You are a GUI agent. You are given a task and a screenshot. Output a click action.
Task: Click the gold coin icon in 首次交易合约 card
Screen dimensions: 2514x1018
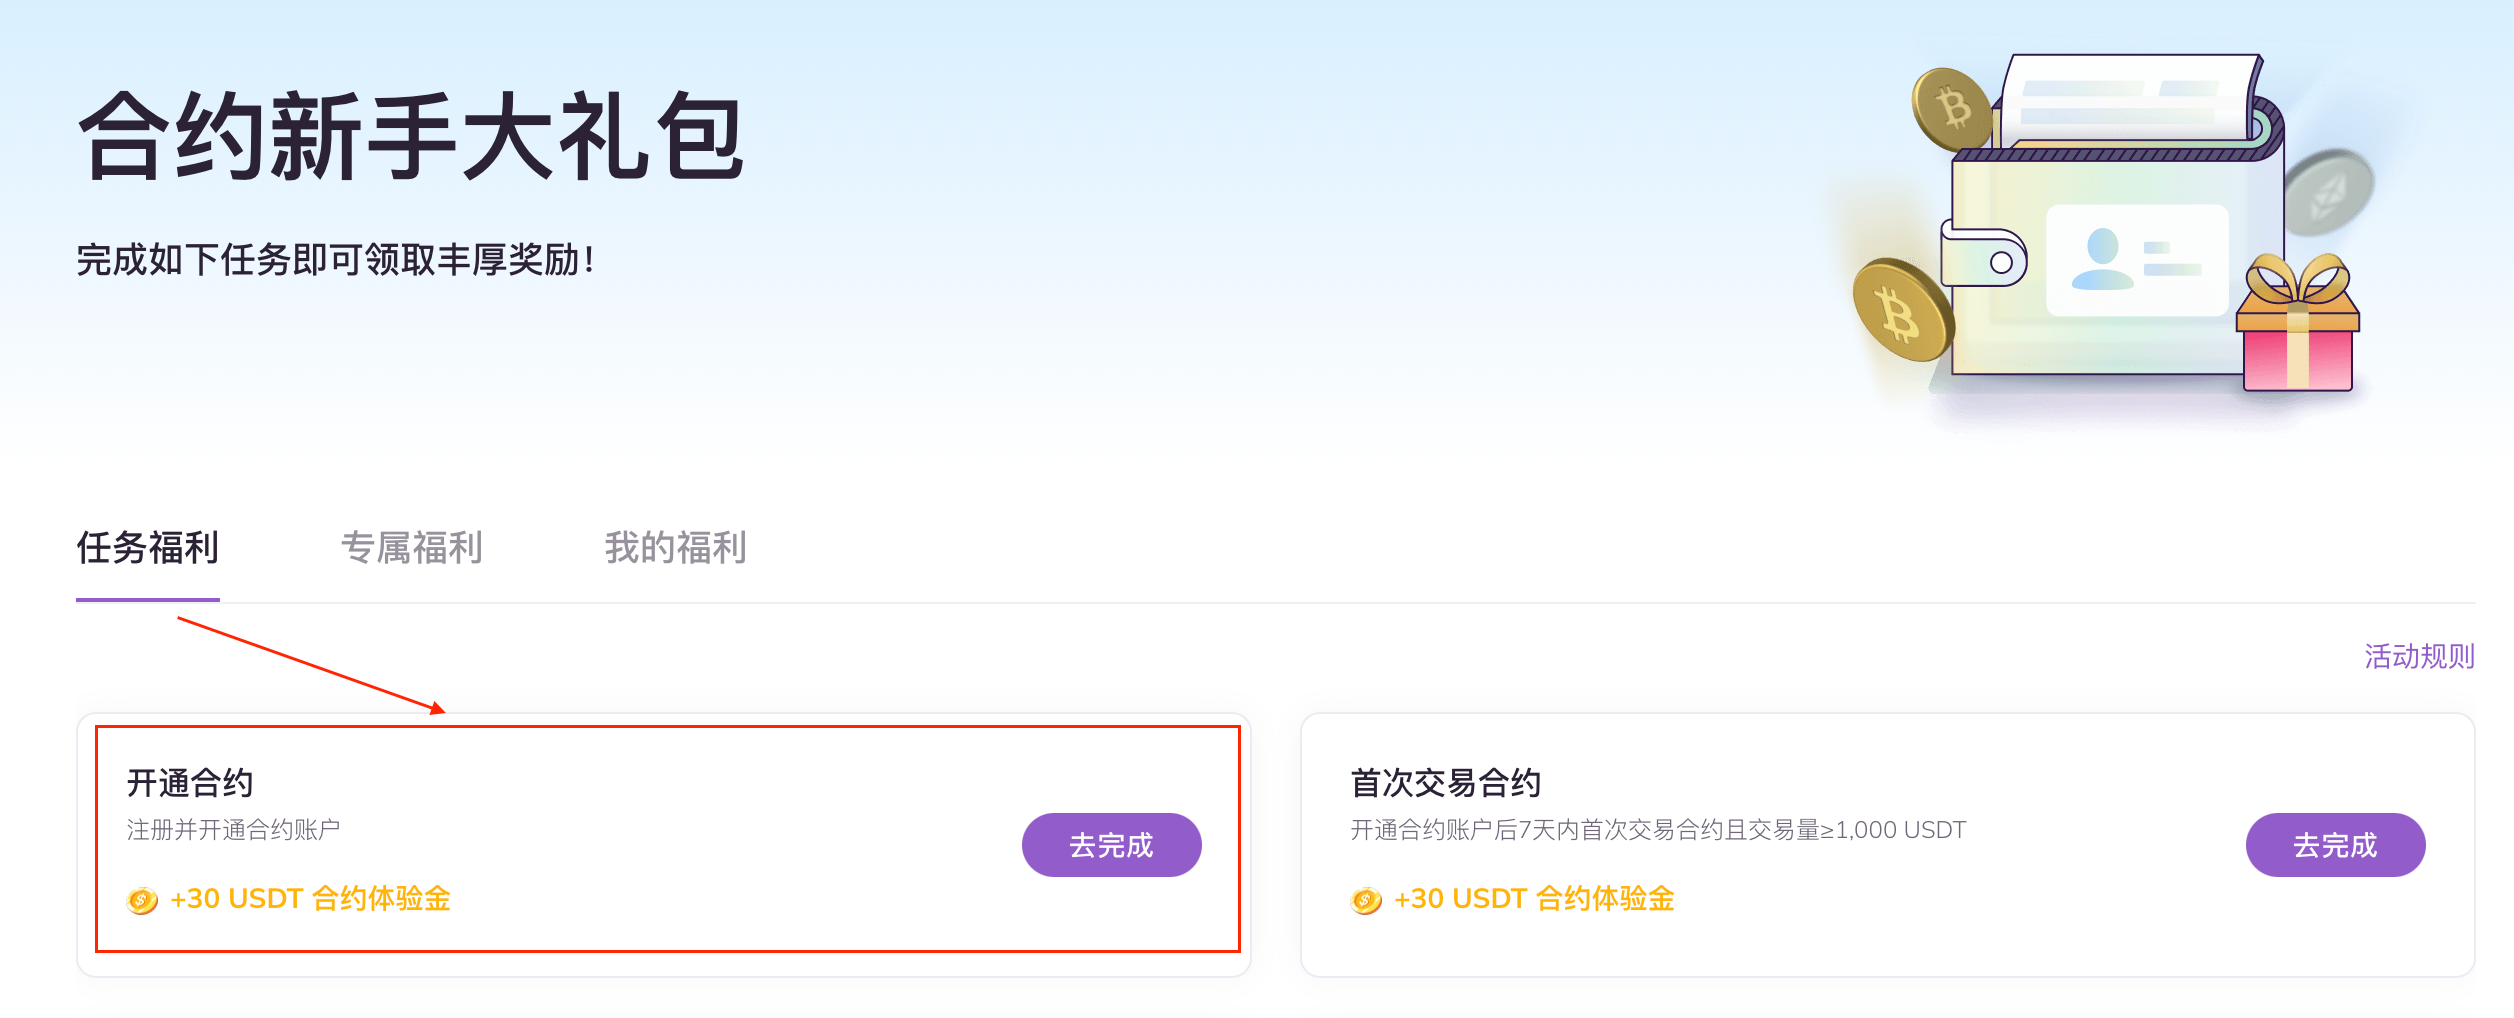tap(1366, 900)
